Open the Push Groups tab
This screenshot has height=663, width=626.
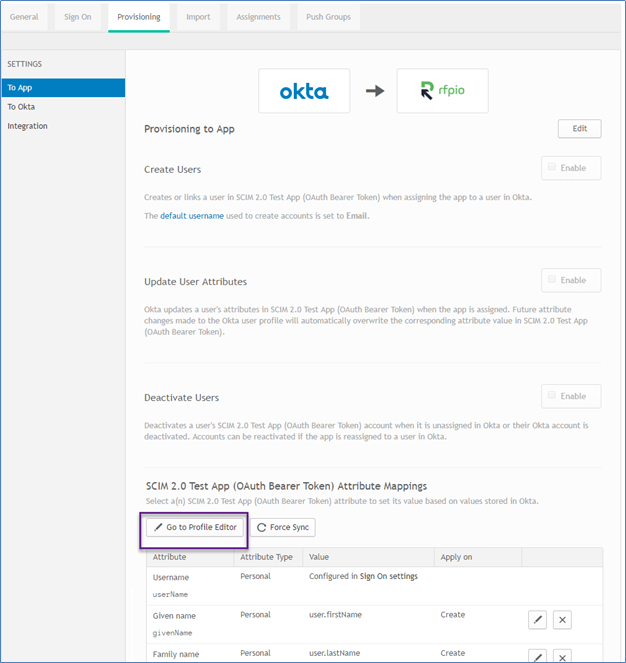[x=328, y=17]
